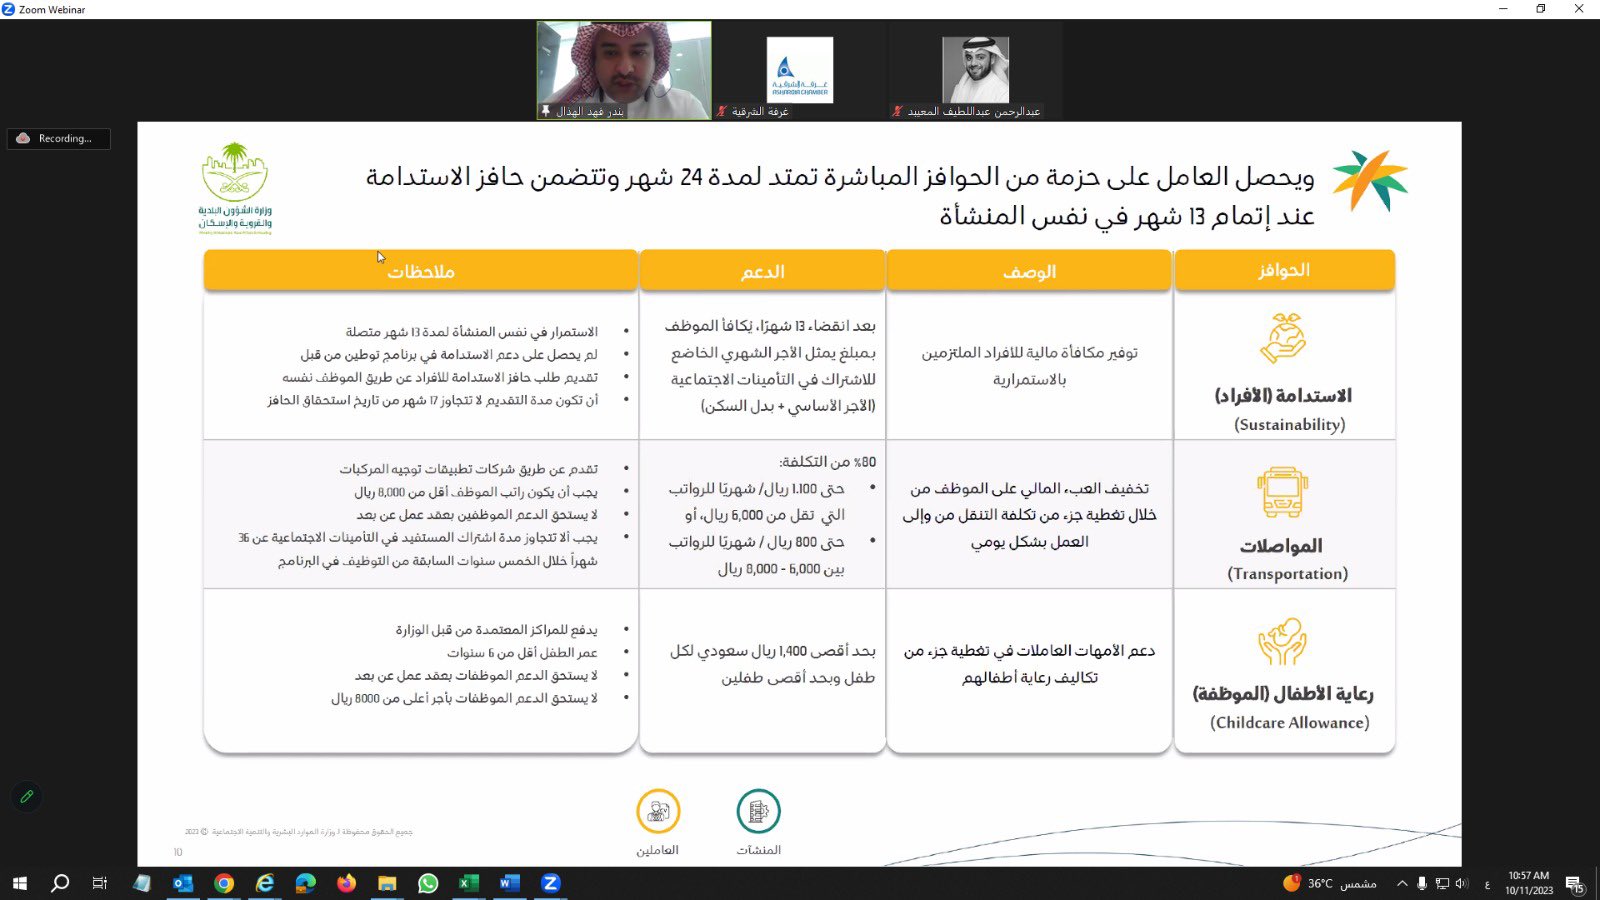This screenshot has height=900, width=1600.
Task: Click the (Sustainability) label
Action: point(1290,424)
